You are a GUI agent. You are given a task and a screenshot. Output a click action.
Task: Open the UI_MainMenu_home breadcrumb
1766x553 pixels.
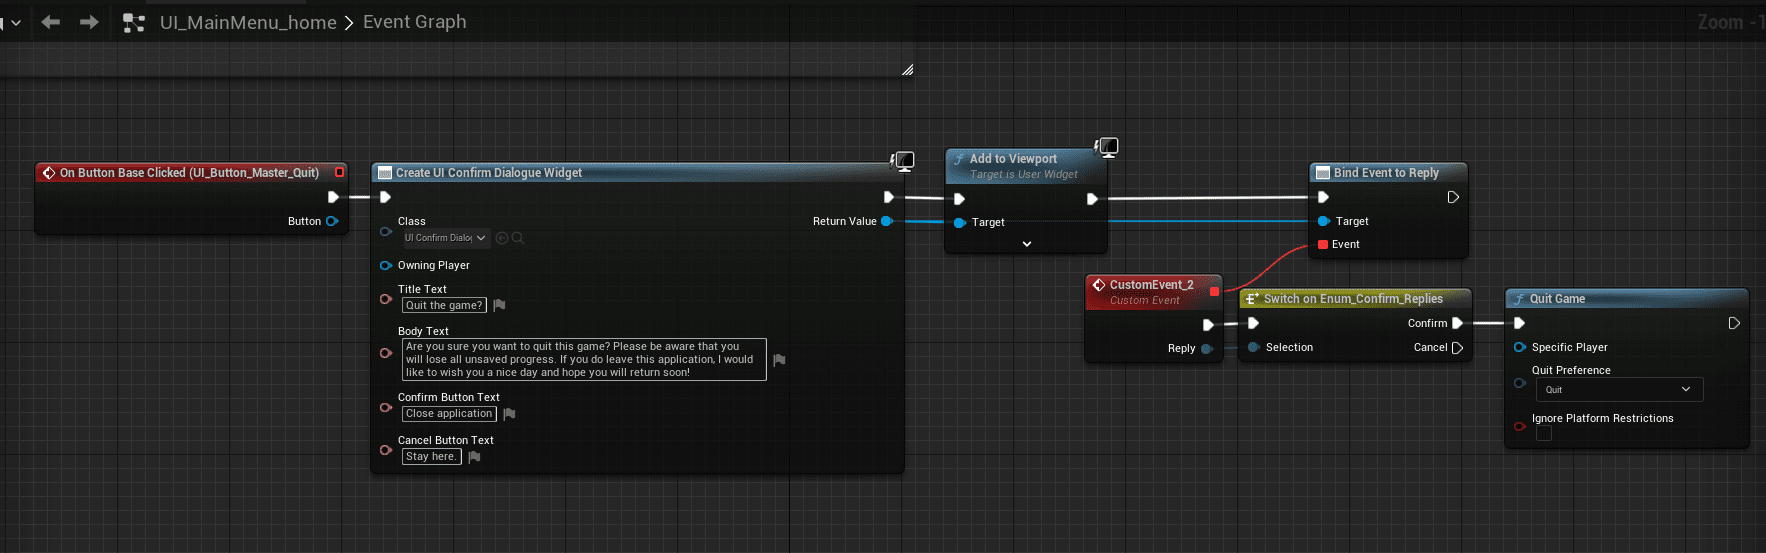tap(248, 22)
